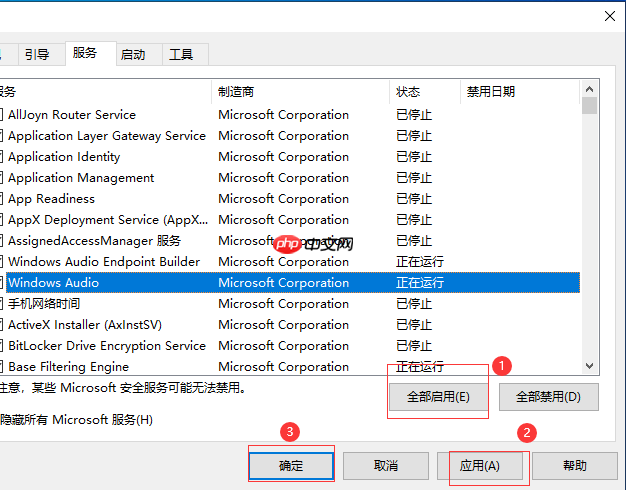Close the dialog with the X button
Screen dimensions: 626x490
click(610, 16)
